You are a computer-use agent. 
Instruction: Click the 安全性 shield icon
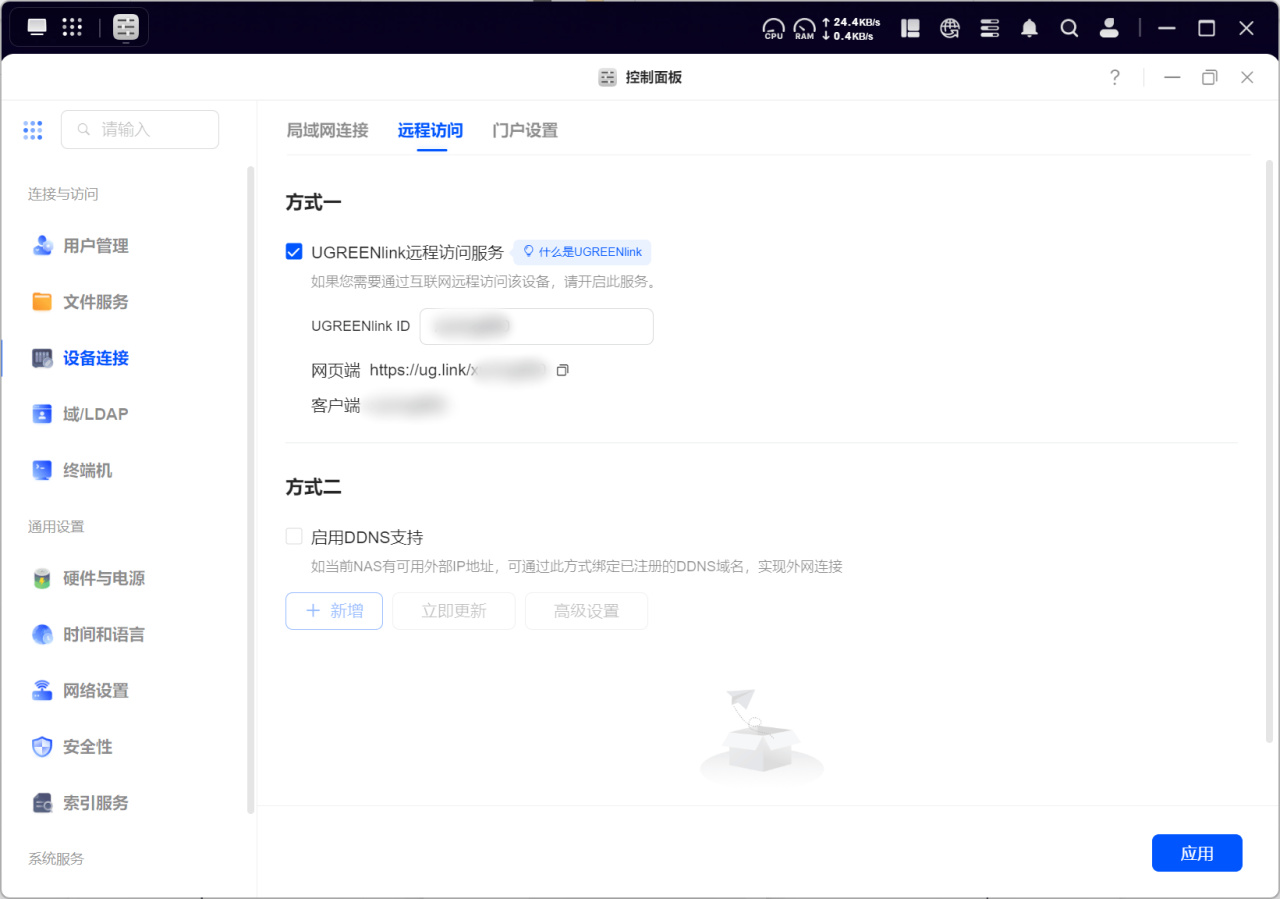coord(42,746)
